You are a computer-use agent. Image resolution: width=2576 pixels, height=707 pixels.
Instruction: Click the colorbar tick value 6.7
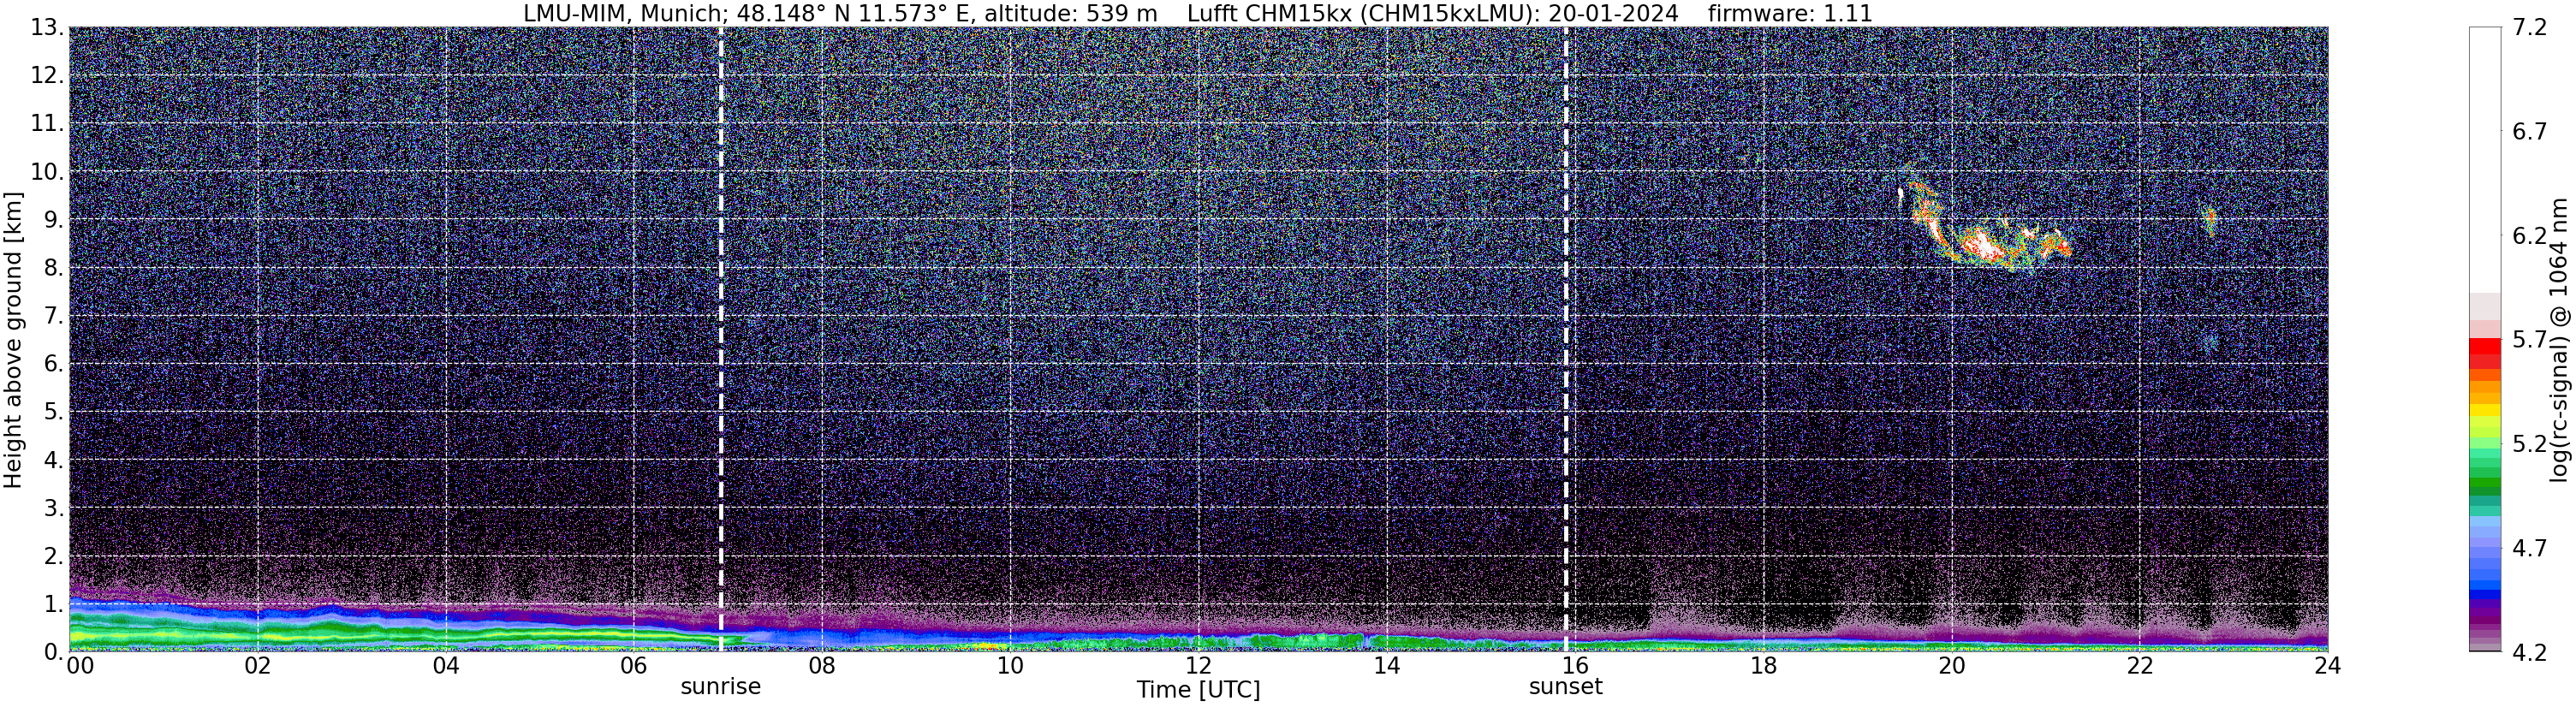click(x=2529, y=131)
